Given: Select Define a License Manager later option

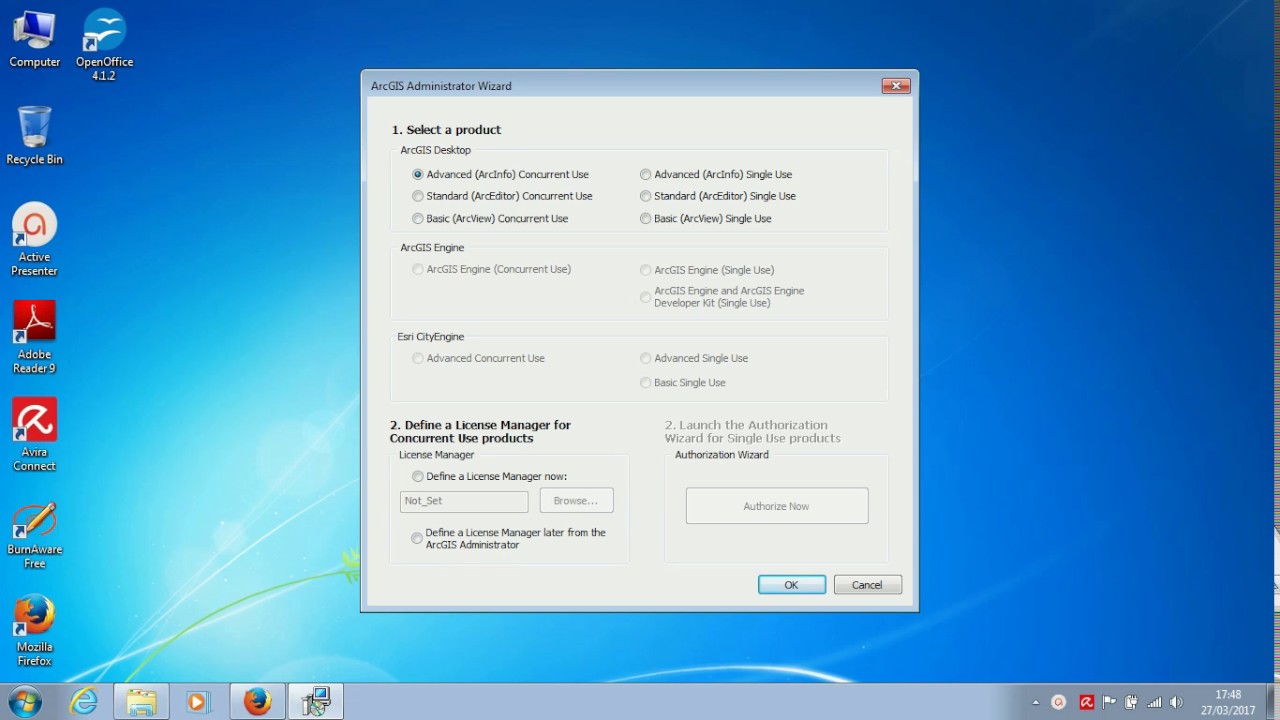Looking at the screenshot, I should pos(509,539).
